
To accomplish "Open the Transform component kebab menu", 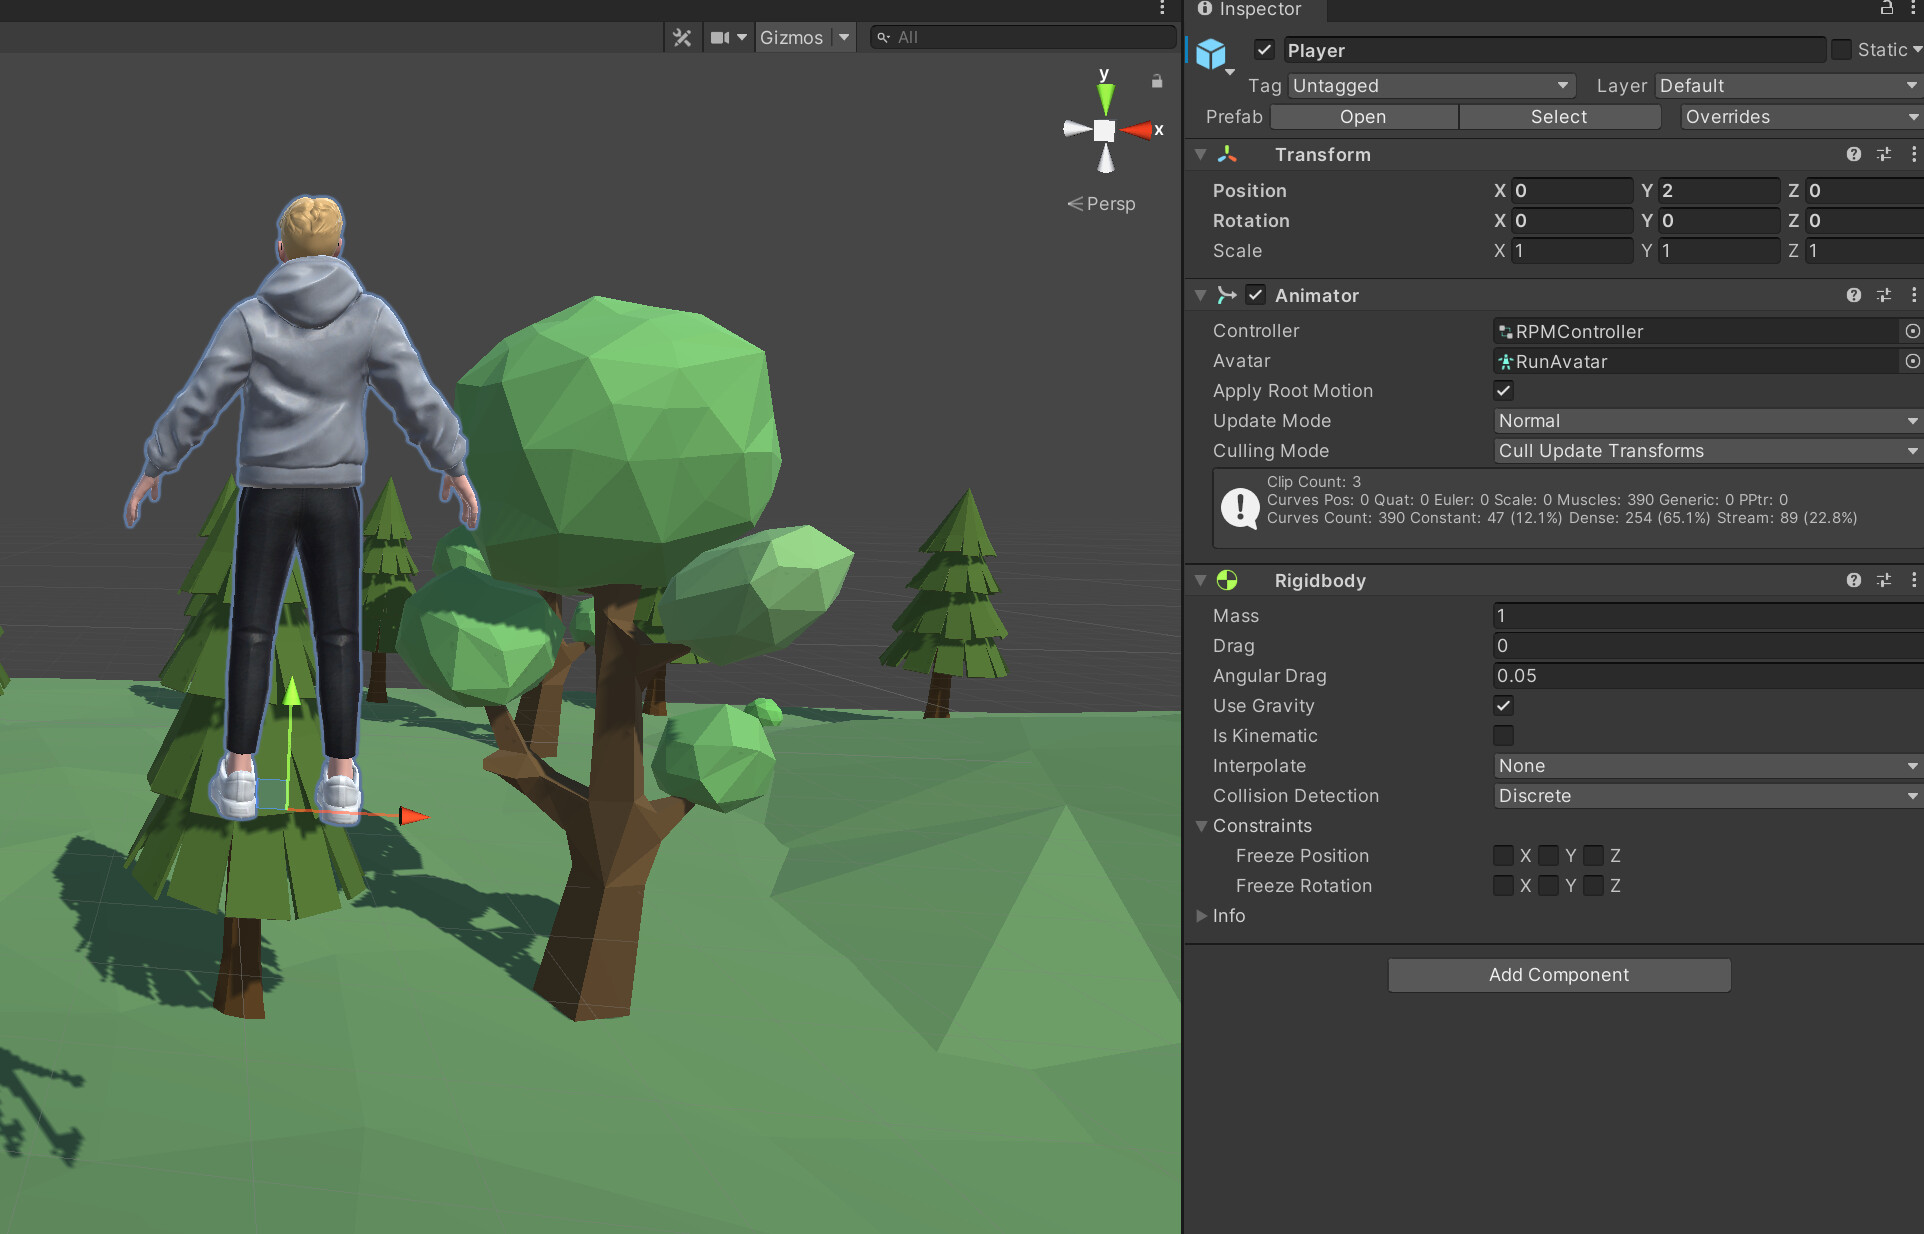I will pos(1915,155).
